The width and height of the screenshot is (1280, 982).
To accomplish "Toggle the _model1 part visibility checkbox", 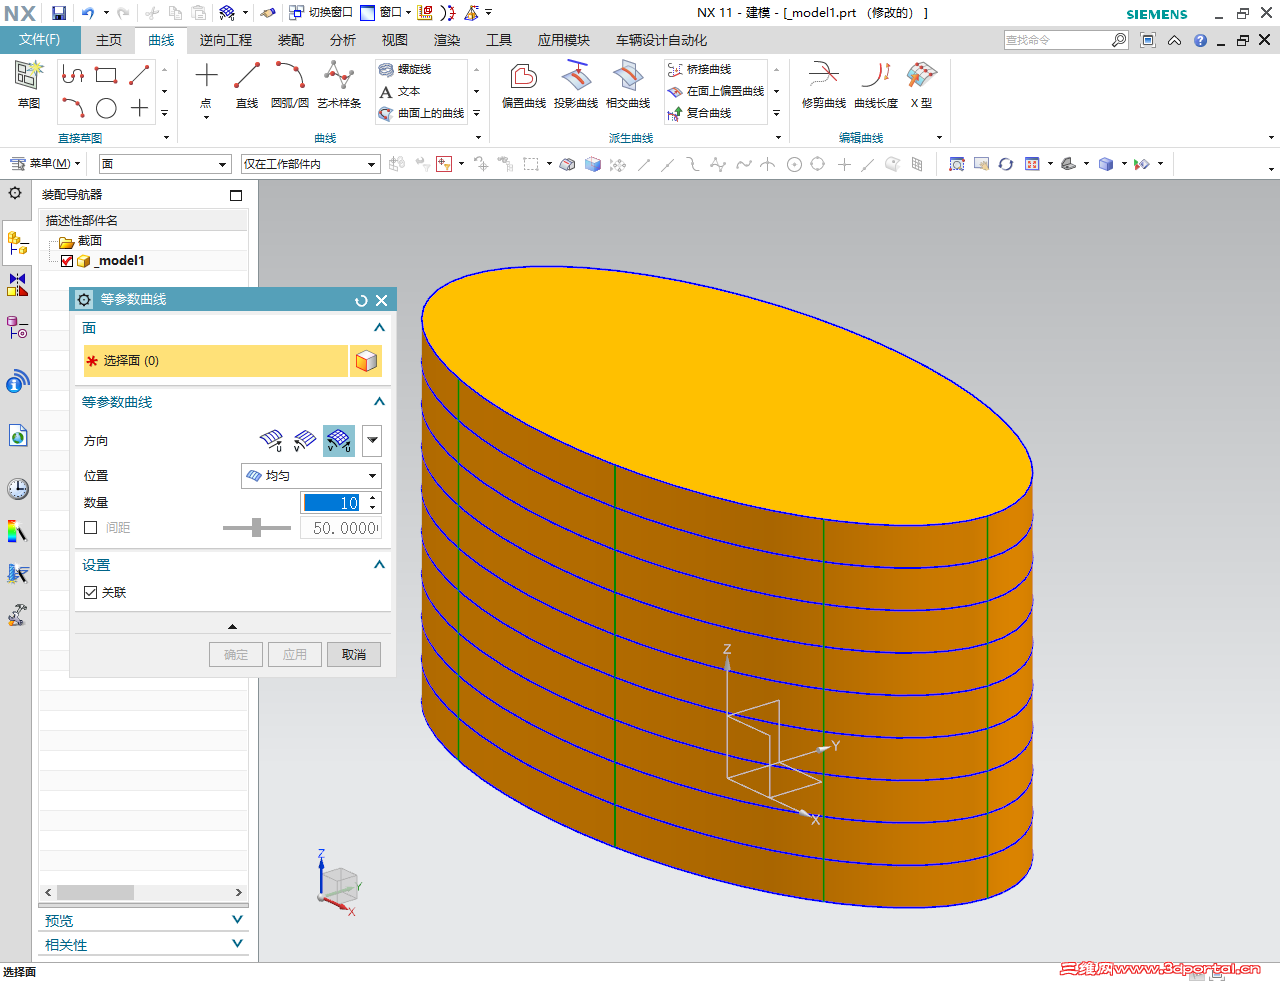I will pos(67,261).
